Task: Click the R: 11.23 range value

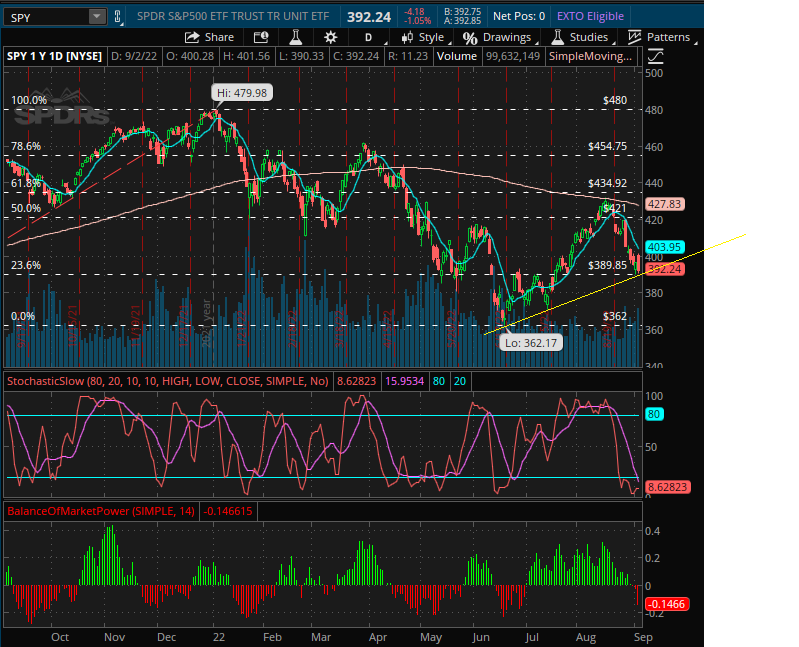Action: 408,56
